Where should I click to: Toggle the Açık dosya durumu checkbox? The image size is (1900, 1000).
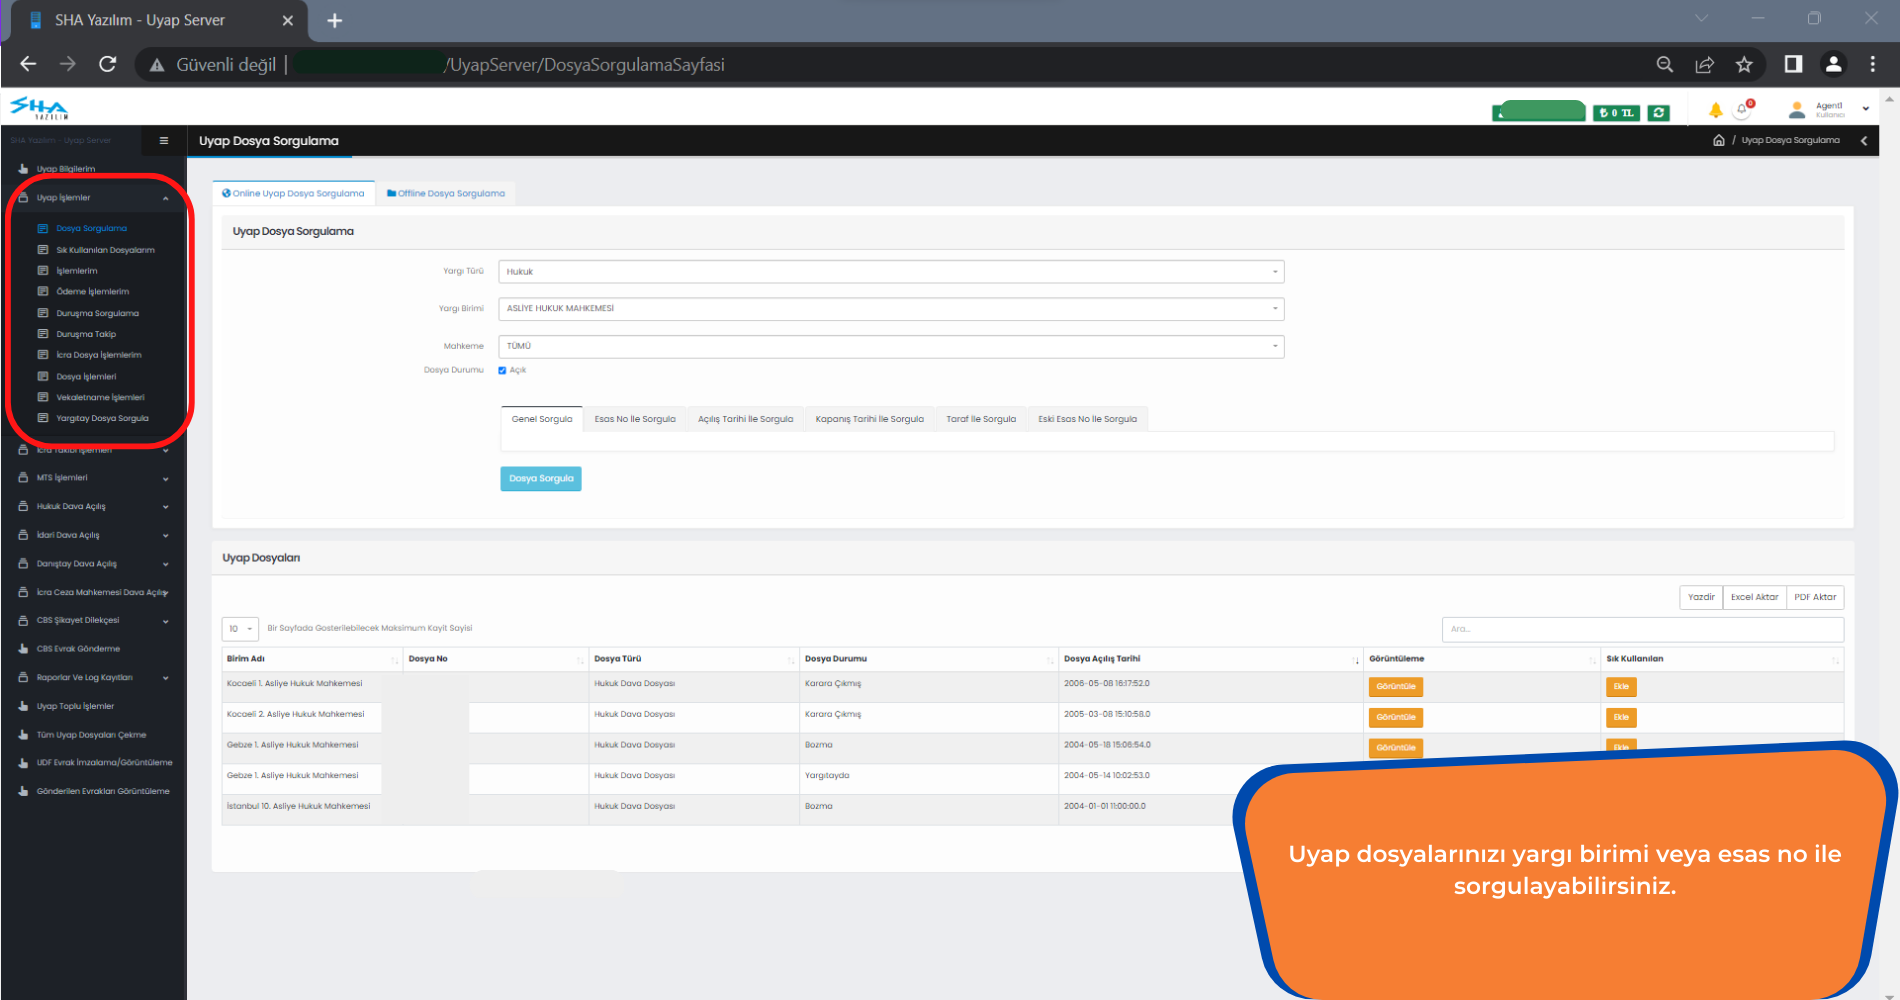click(502, 370)
